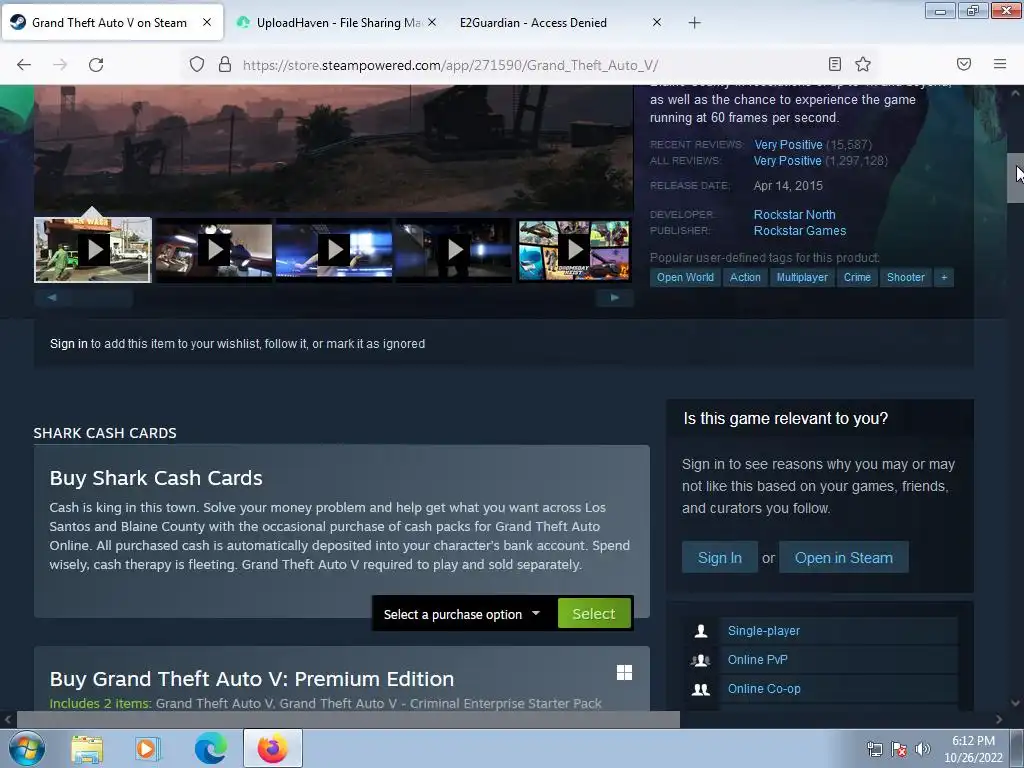The image size is (1024, 768).
Task: Click the browser forward arrow
Action: click(60, 65)
